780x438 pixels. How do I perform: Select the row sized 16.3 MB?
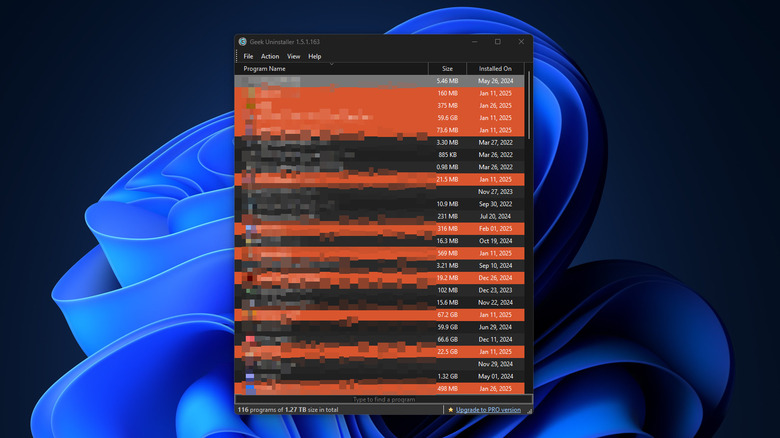(x=380, y=241)
